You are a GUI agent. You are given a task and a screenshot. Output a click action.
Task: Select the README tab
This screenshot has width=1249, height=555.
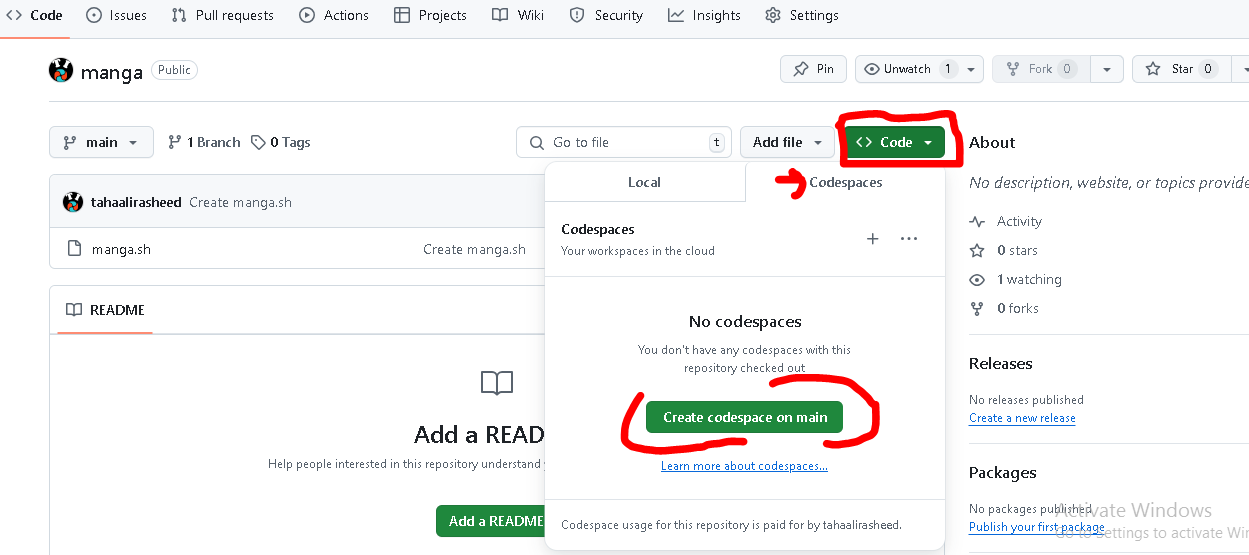[x=105, y=310]
